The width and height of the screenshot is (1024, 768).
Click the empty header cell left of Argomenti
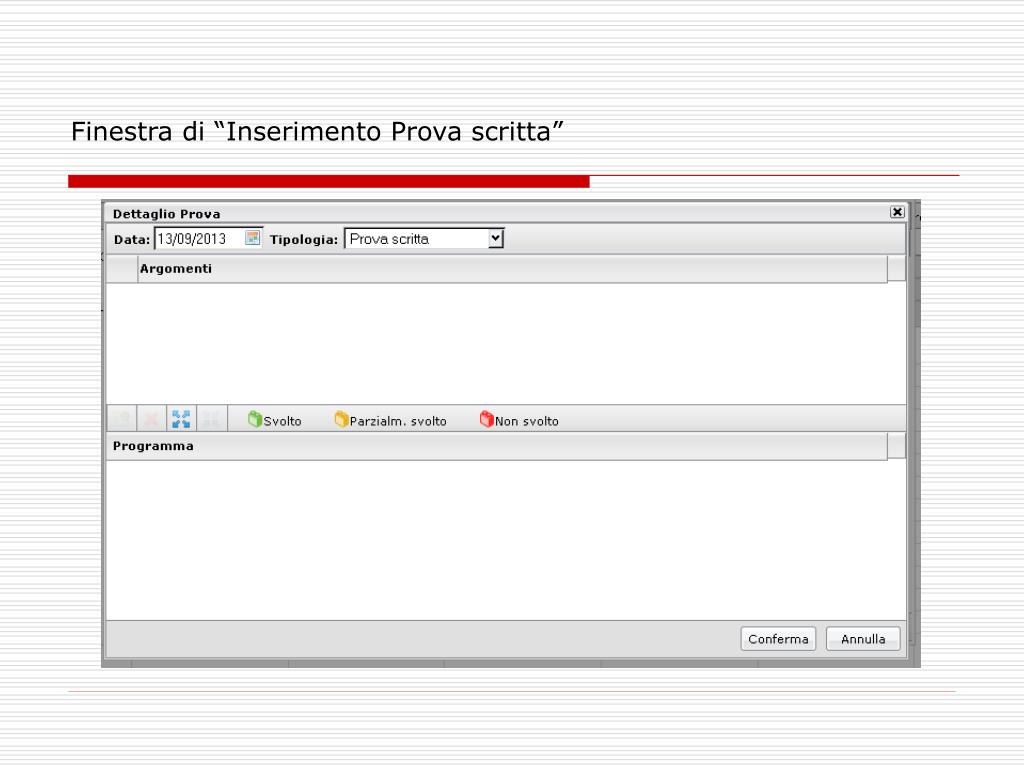122,269
